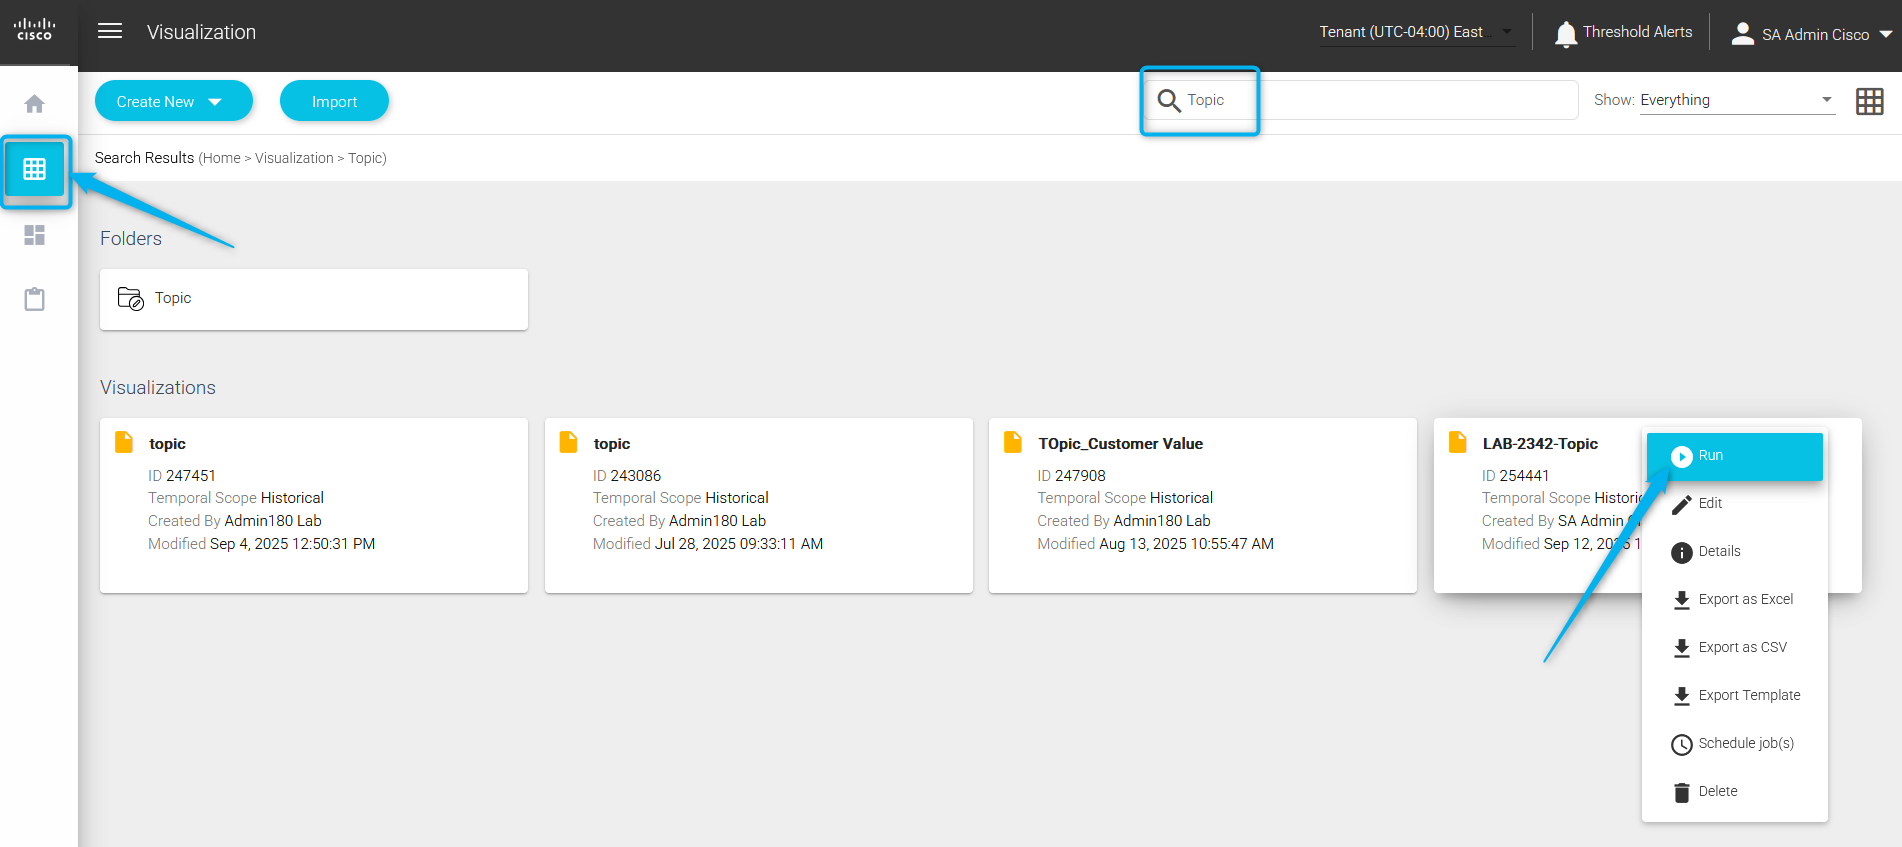Screen dimensions: 1902x847
Task: Open the Visualization grid icon in sidebar
Action: pos(35,169)
